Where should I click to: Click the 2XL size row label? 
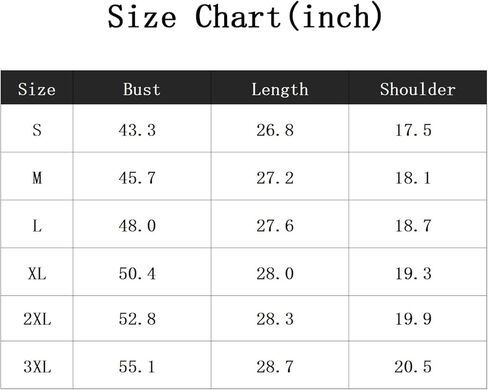click(x=37, y=319)
